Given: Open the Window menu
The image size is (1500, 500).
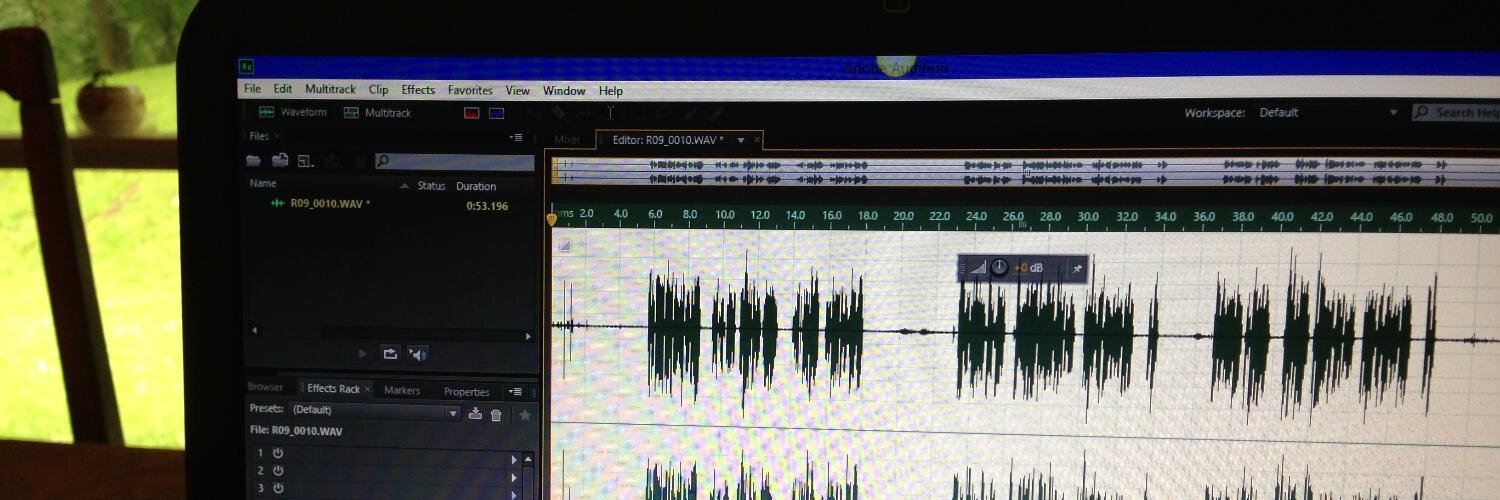Looking at the screenshot, I should [564, 90].
